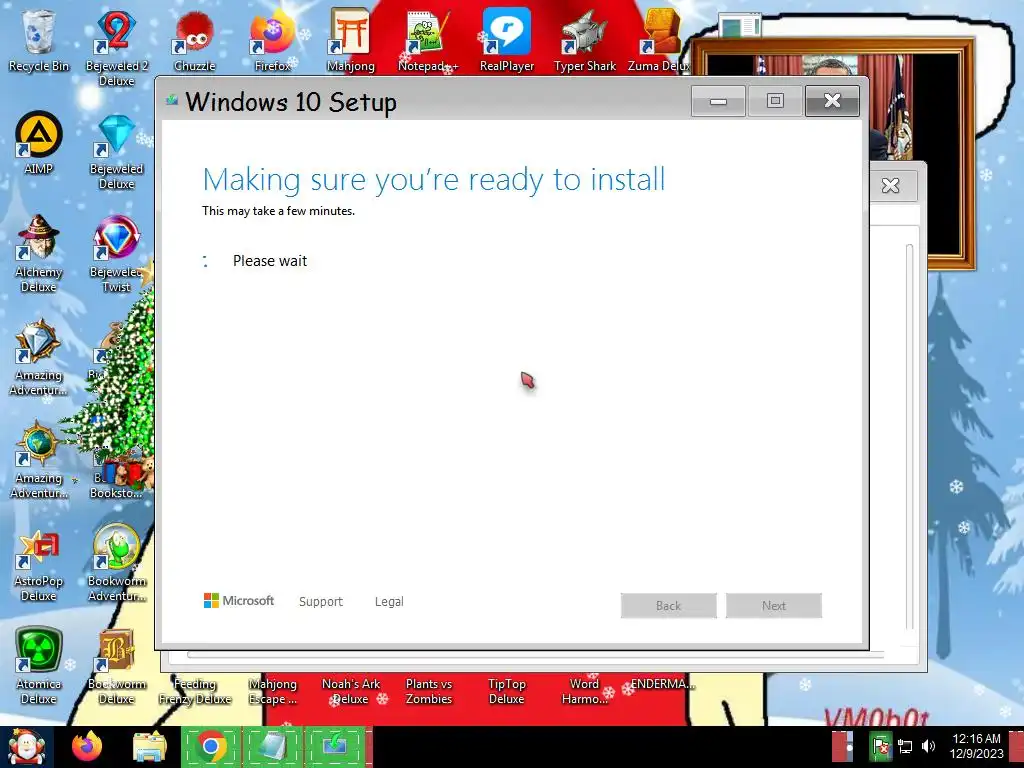
Task: Select the Noah's Ark Deluxe label
Action: [x=351, y=691]
